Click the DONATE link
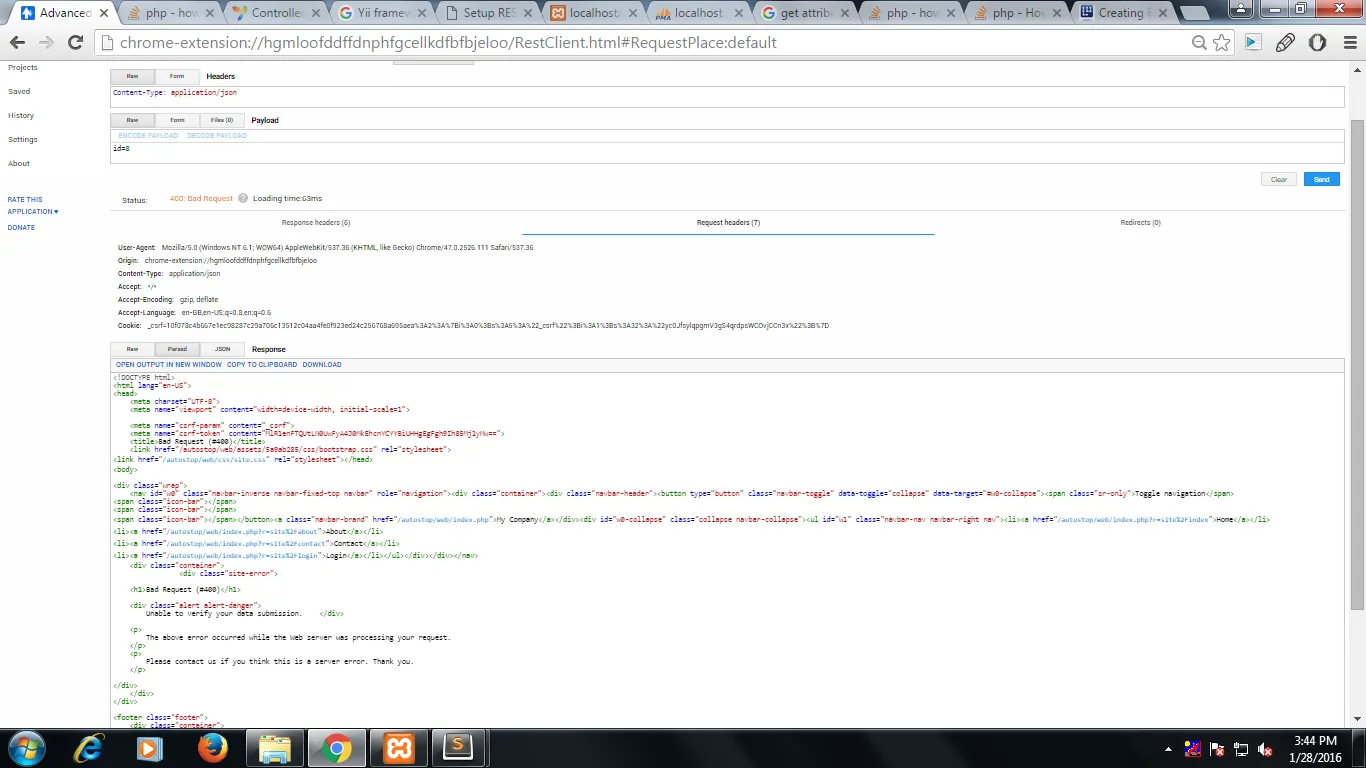The image size is (1366, 768). coord(21,227)
